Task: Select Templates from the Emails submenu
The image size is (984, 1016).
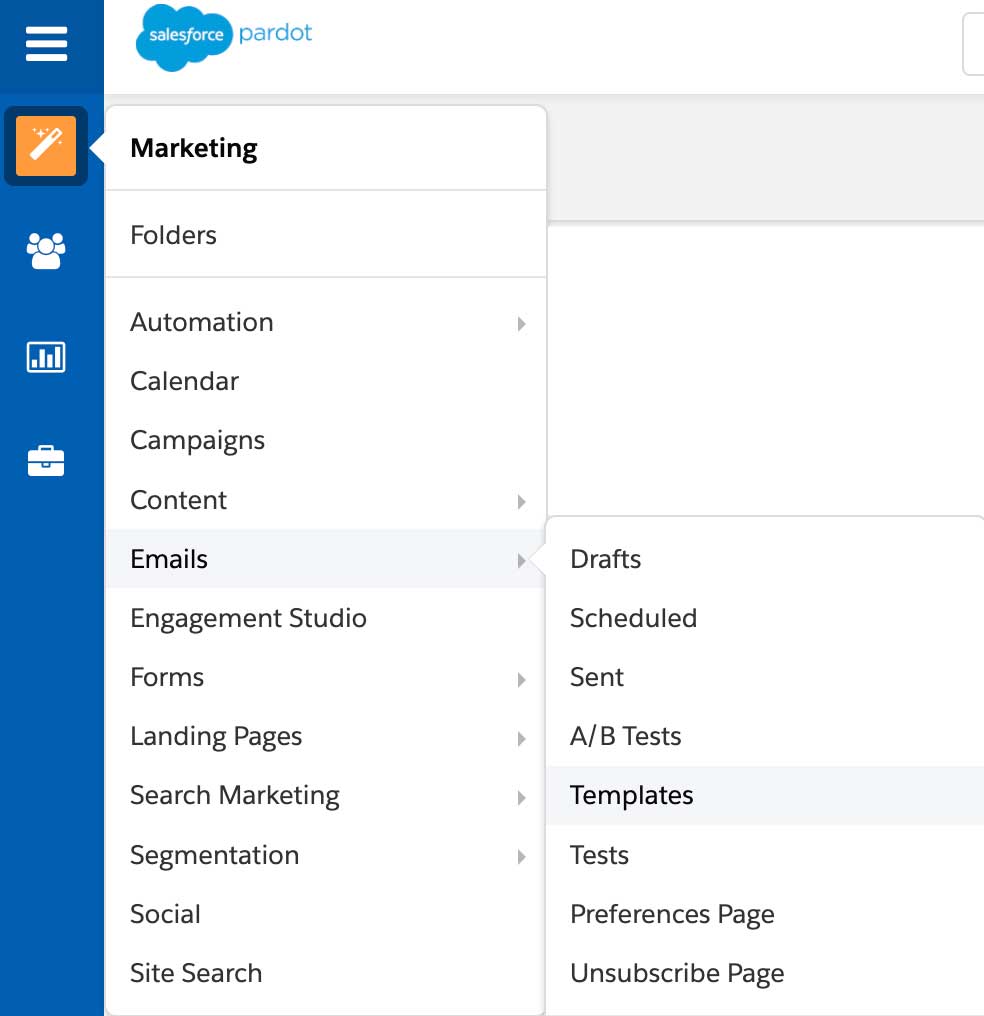Action: [631, 796]
